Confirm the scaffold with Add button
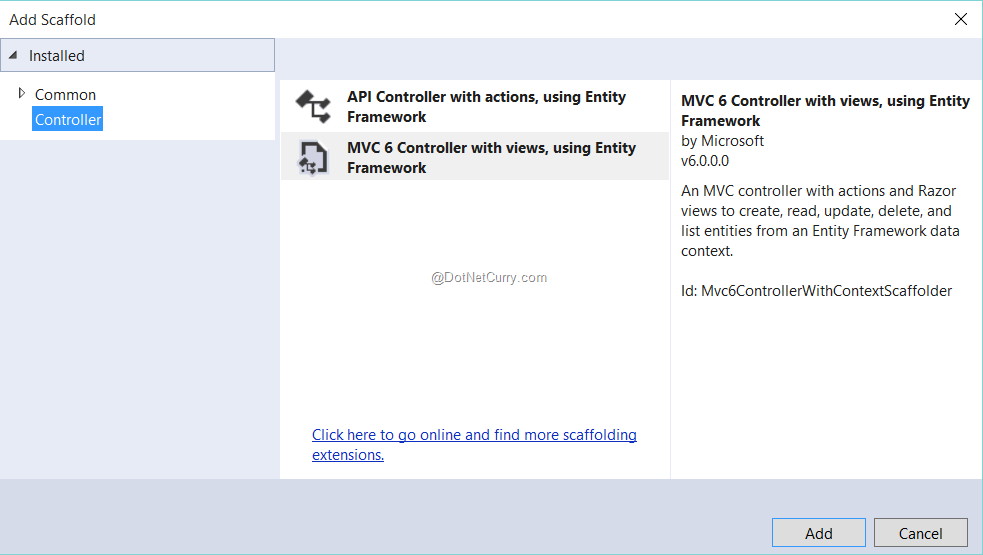This screenshot has height=555, width=983. click(819, 533)
